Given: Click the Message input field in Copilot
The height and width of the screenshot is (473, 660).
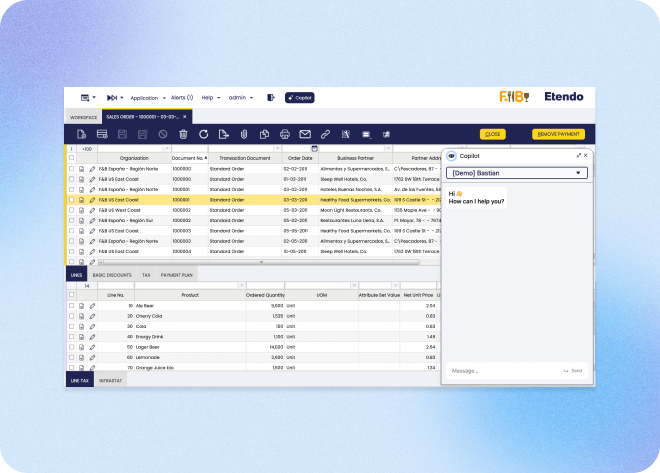Looking at the screenshot, I should 500,371.
